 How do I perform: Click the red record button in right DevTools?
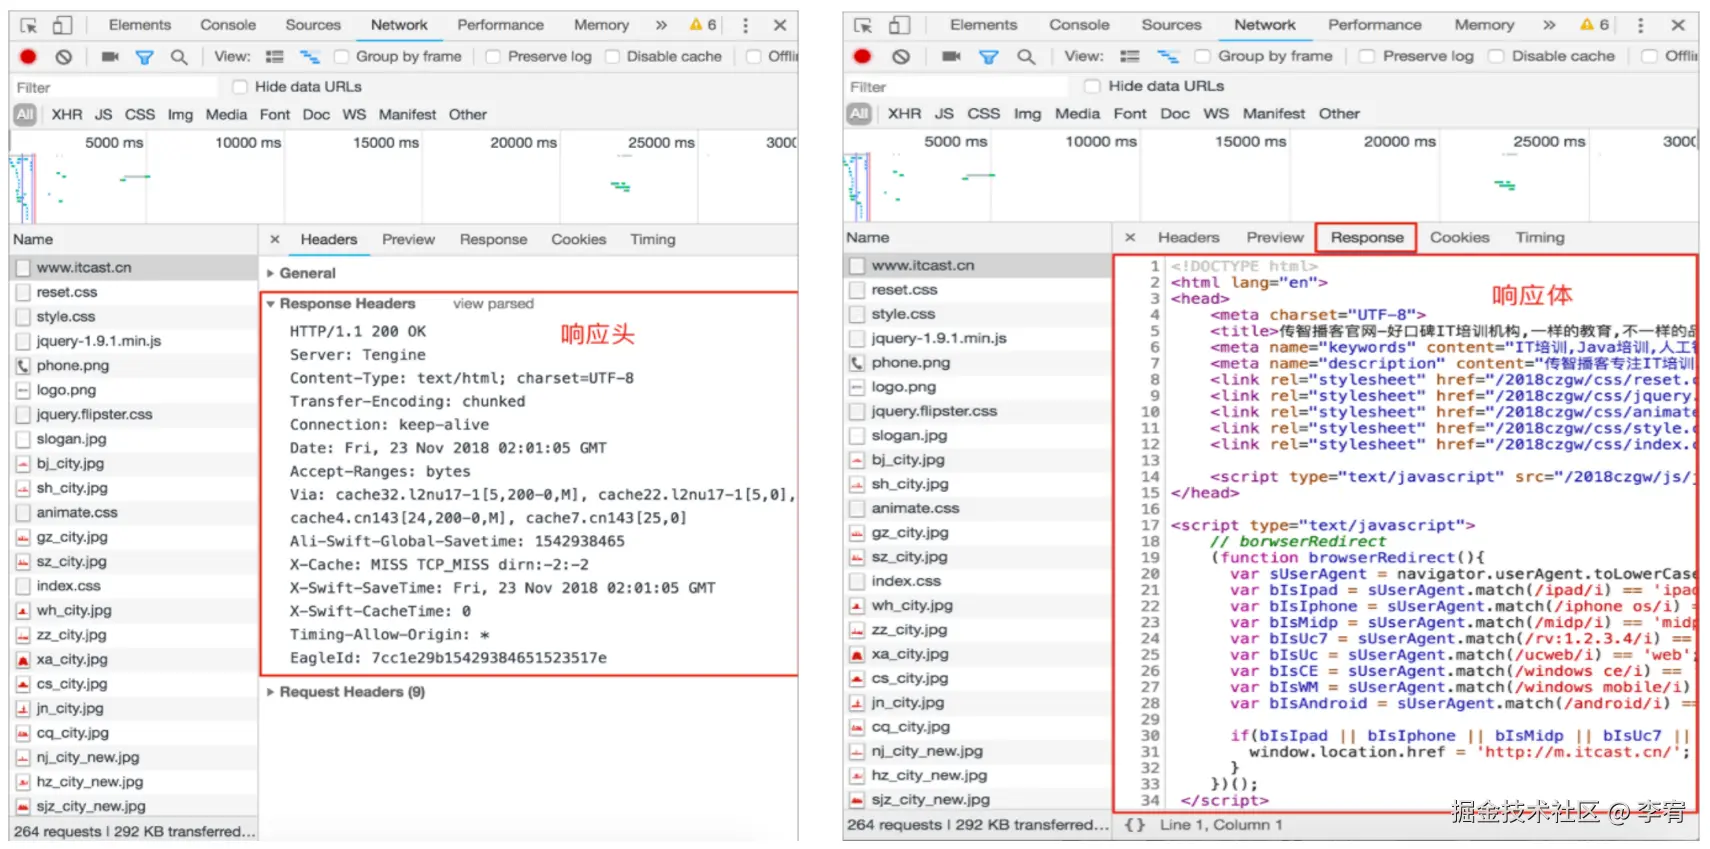(862, 57)
